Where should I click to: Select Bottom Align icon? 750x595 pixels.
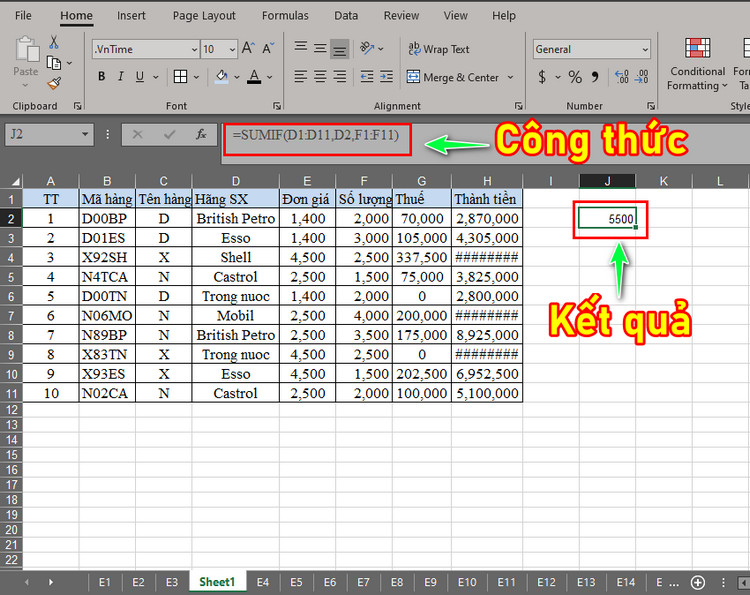coord(340,49)
